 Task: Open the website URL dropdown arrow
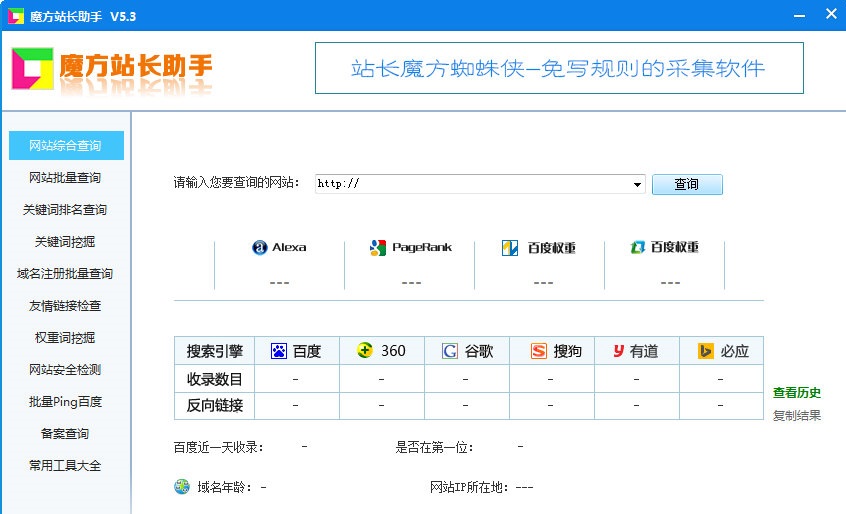tap(637, 184)
